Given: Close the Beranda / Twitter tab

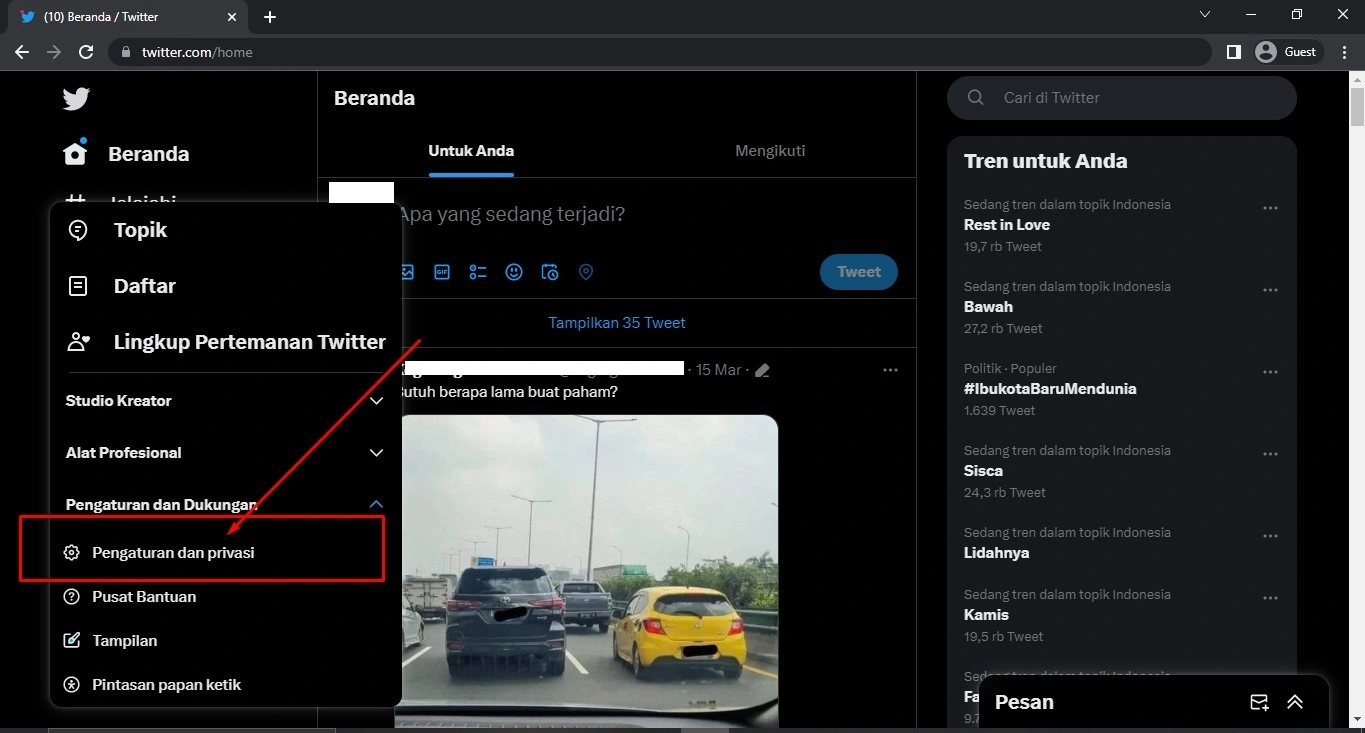Looking at the screenshot, I should (231, 17).
